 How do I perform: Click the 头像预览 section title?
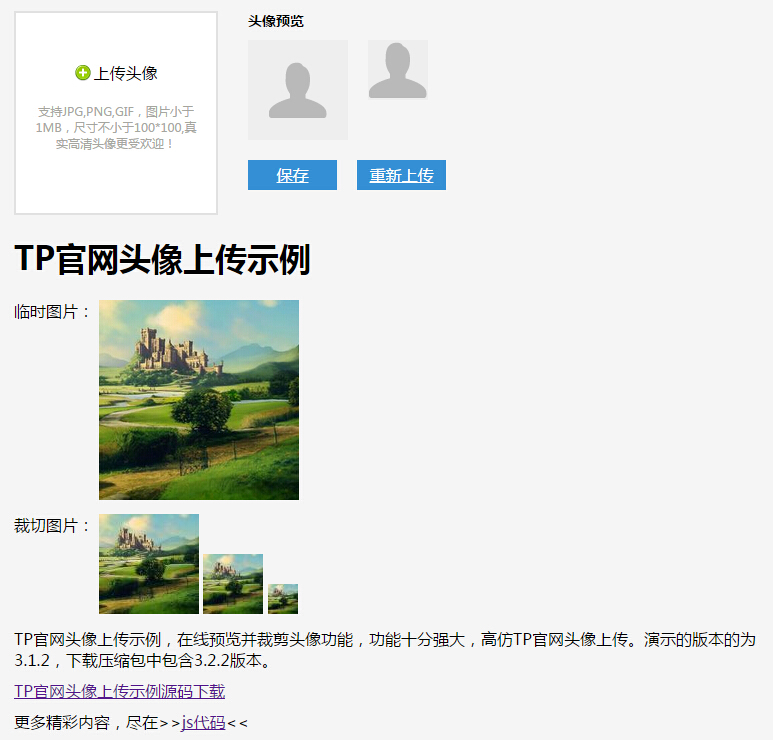[x=276, y=21]
